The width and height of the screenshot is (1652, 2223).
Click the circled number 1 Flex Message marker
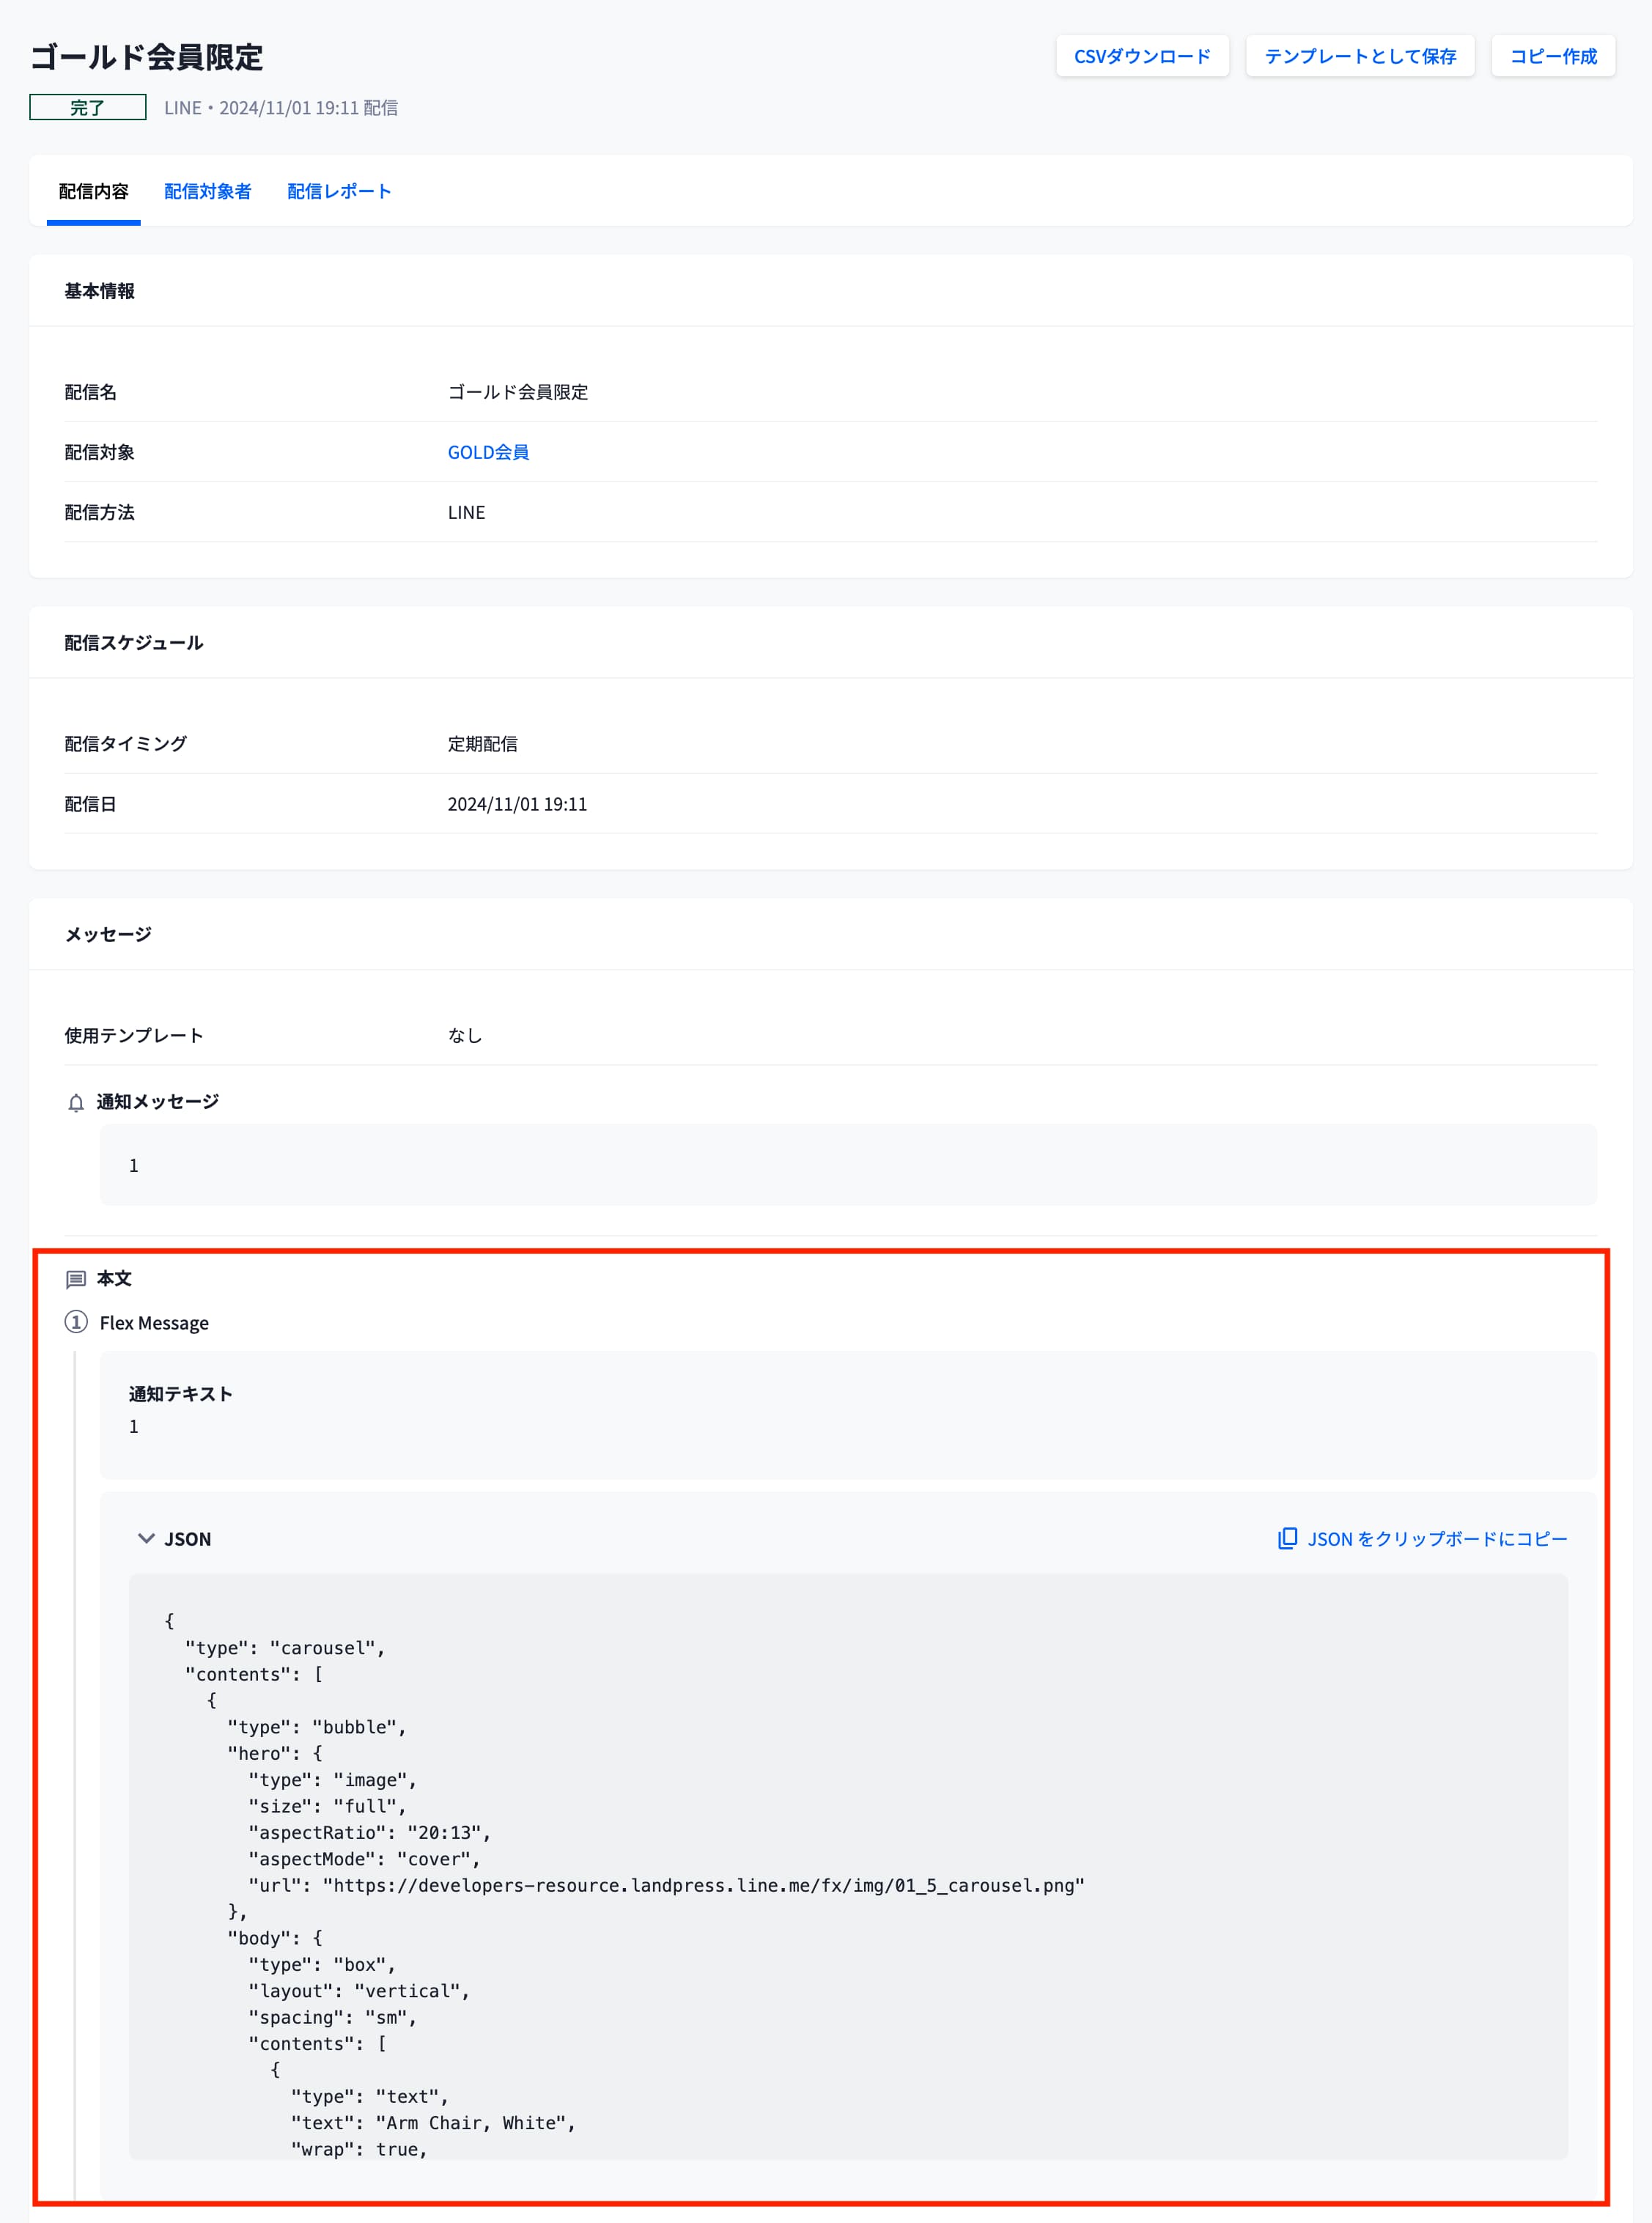tap(76, 1322)
